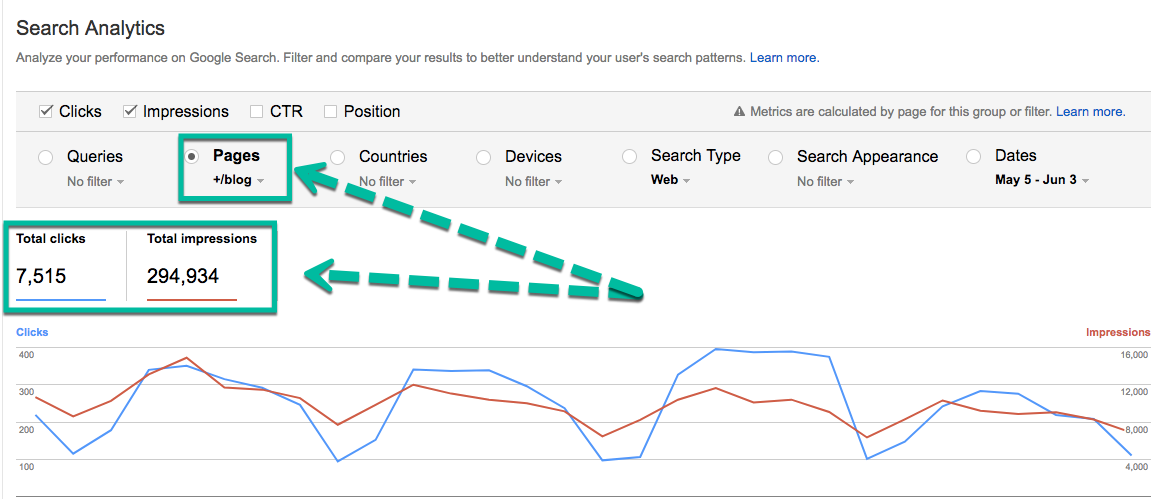Viewport: 1174px width, 499px height.
Task: Click Learn more link beside metrics warning
Action: [x=1090, y=112]
